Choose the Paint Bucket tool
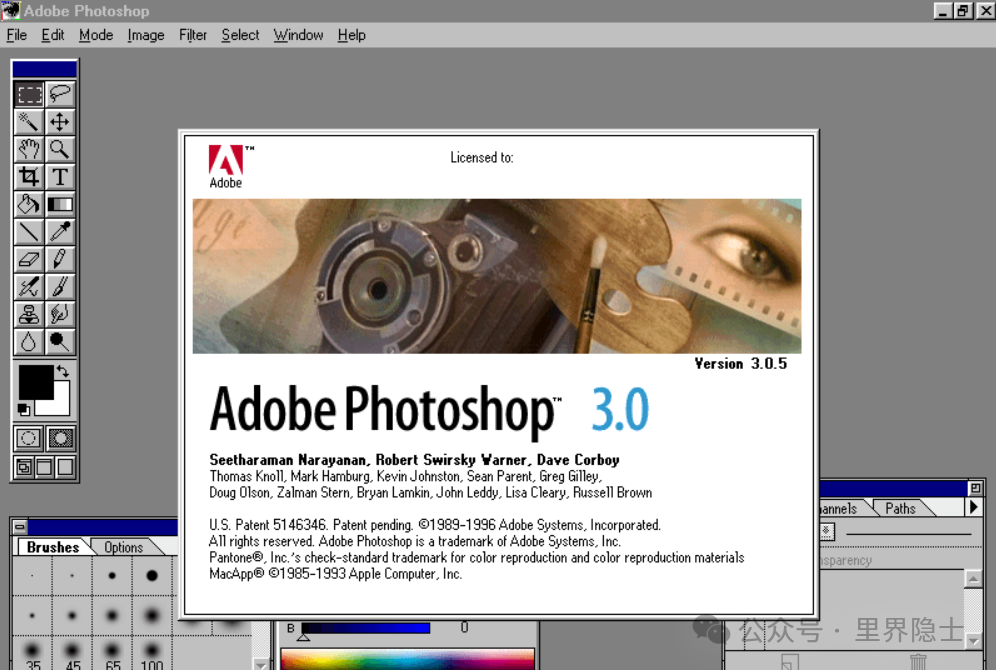Screen dimensions: 996x670 [29, 205]
